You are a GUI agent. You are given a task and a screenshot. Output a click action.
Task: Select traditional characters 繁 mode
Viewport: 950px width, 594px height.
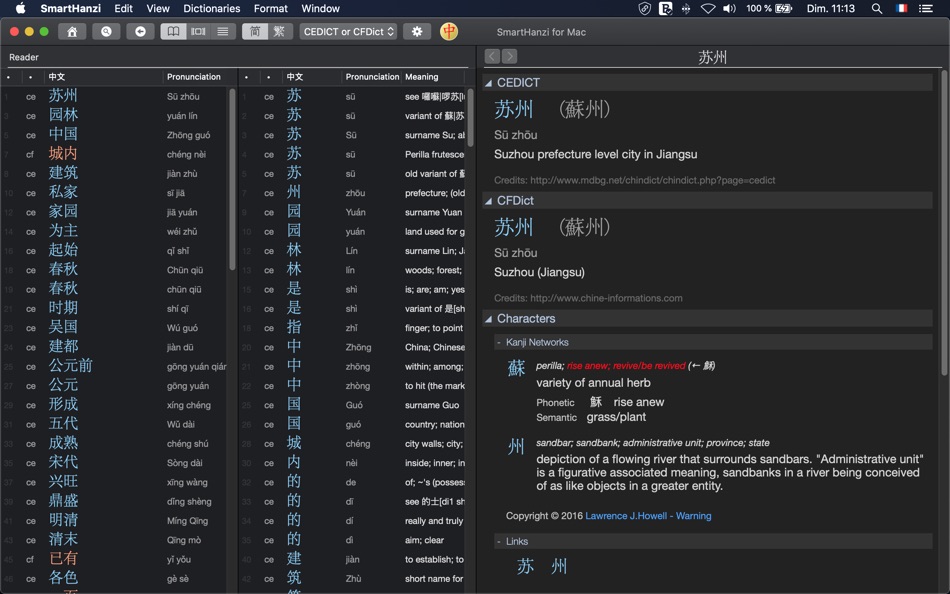click(279, 32)
